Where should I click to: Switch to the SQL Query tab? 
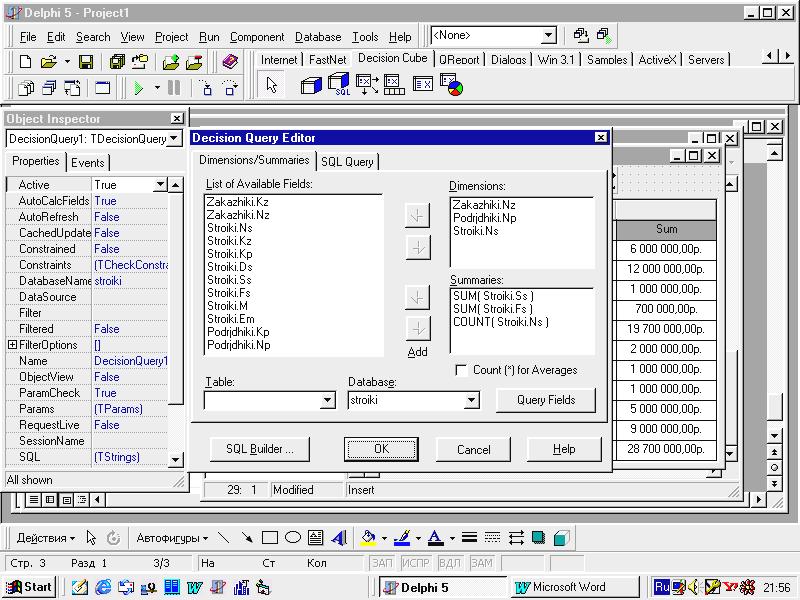click(347, 162)
